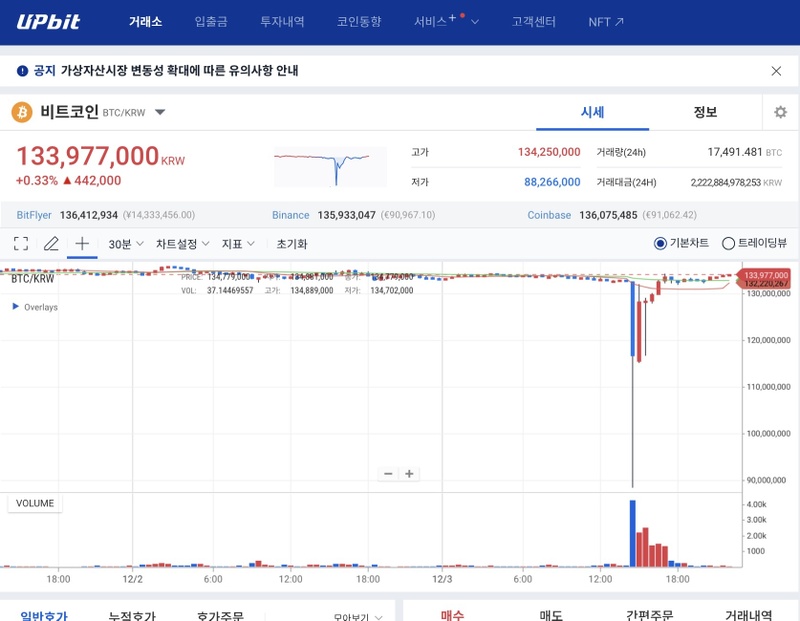Click the tallest blue volume bar
Viewport: 800px width, 621px height.
pyautogui.click(x=633, y=533)
